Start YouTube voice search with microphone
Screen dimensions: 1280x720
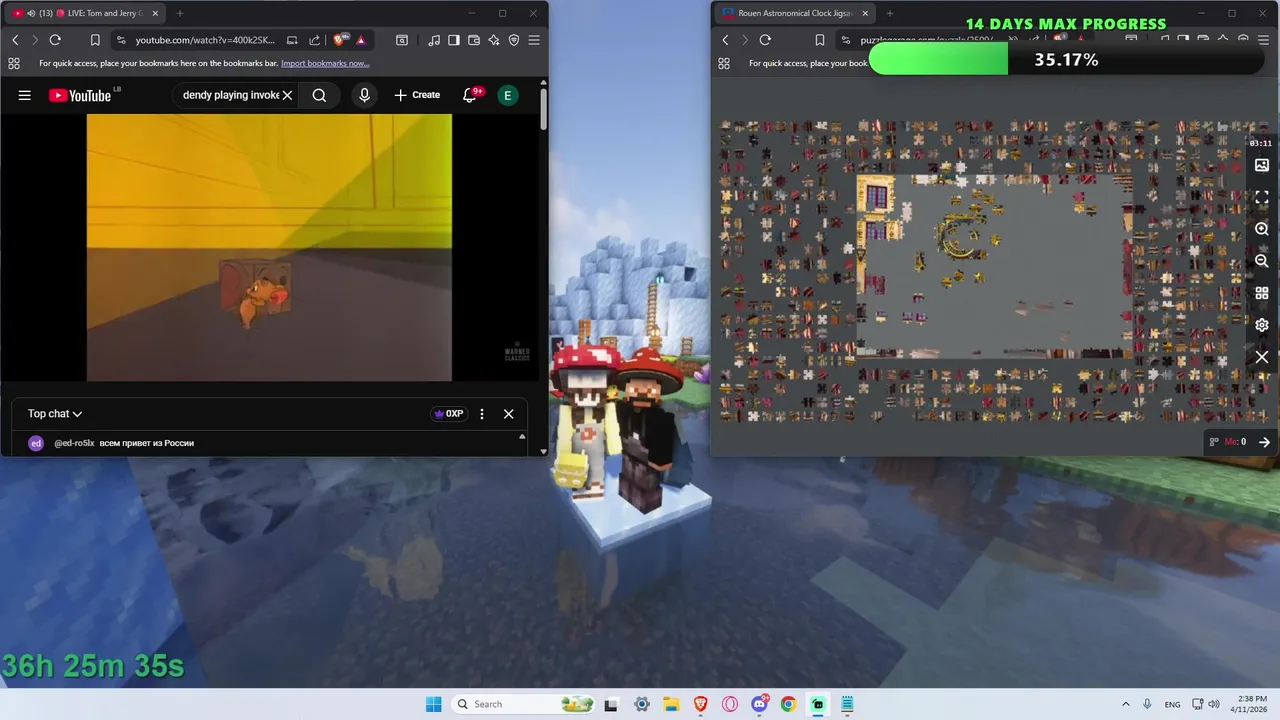[364, 95]
